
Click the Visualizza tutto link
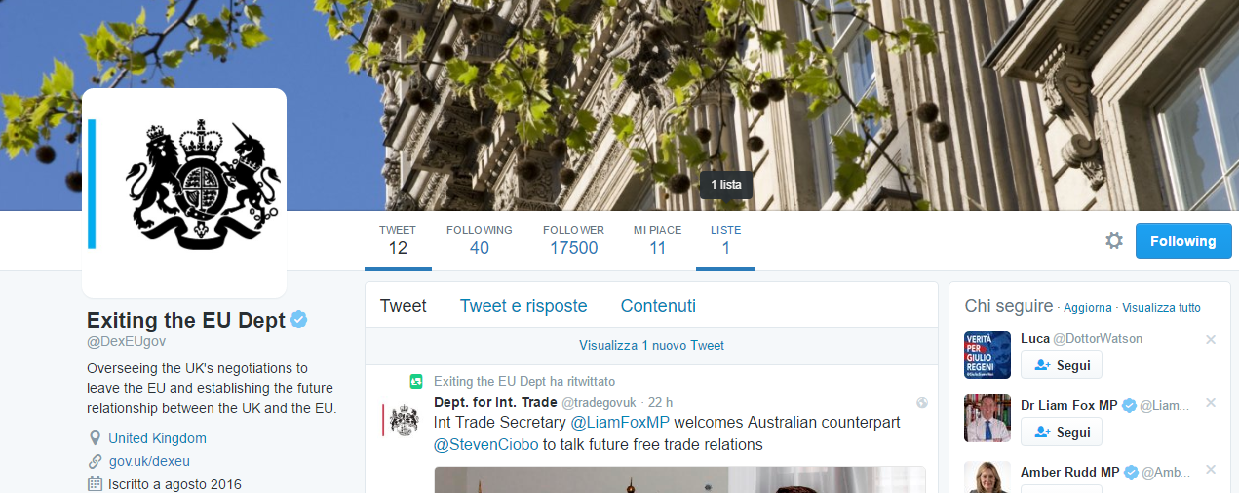click(x=1161, y=308)
